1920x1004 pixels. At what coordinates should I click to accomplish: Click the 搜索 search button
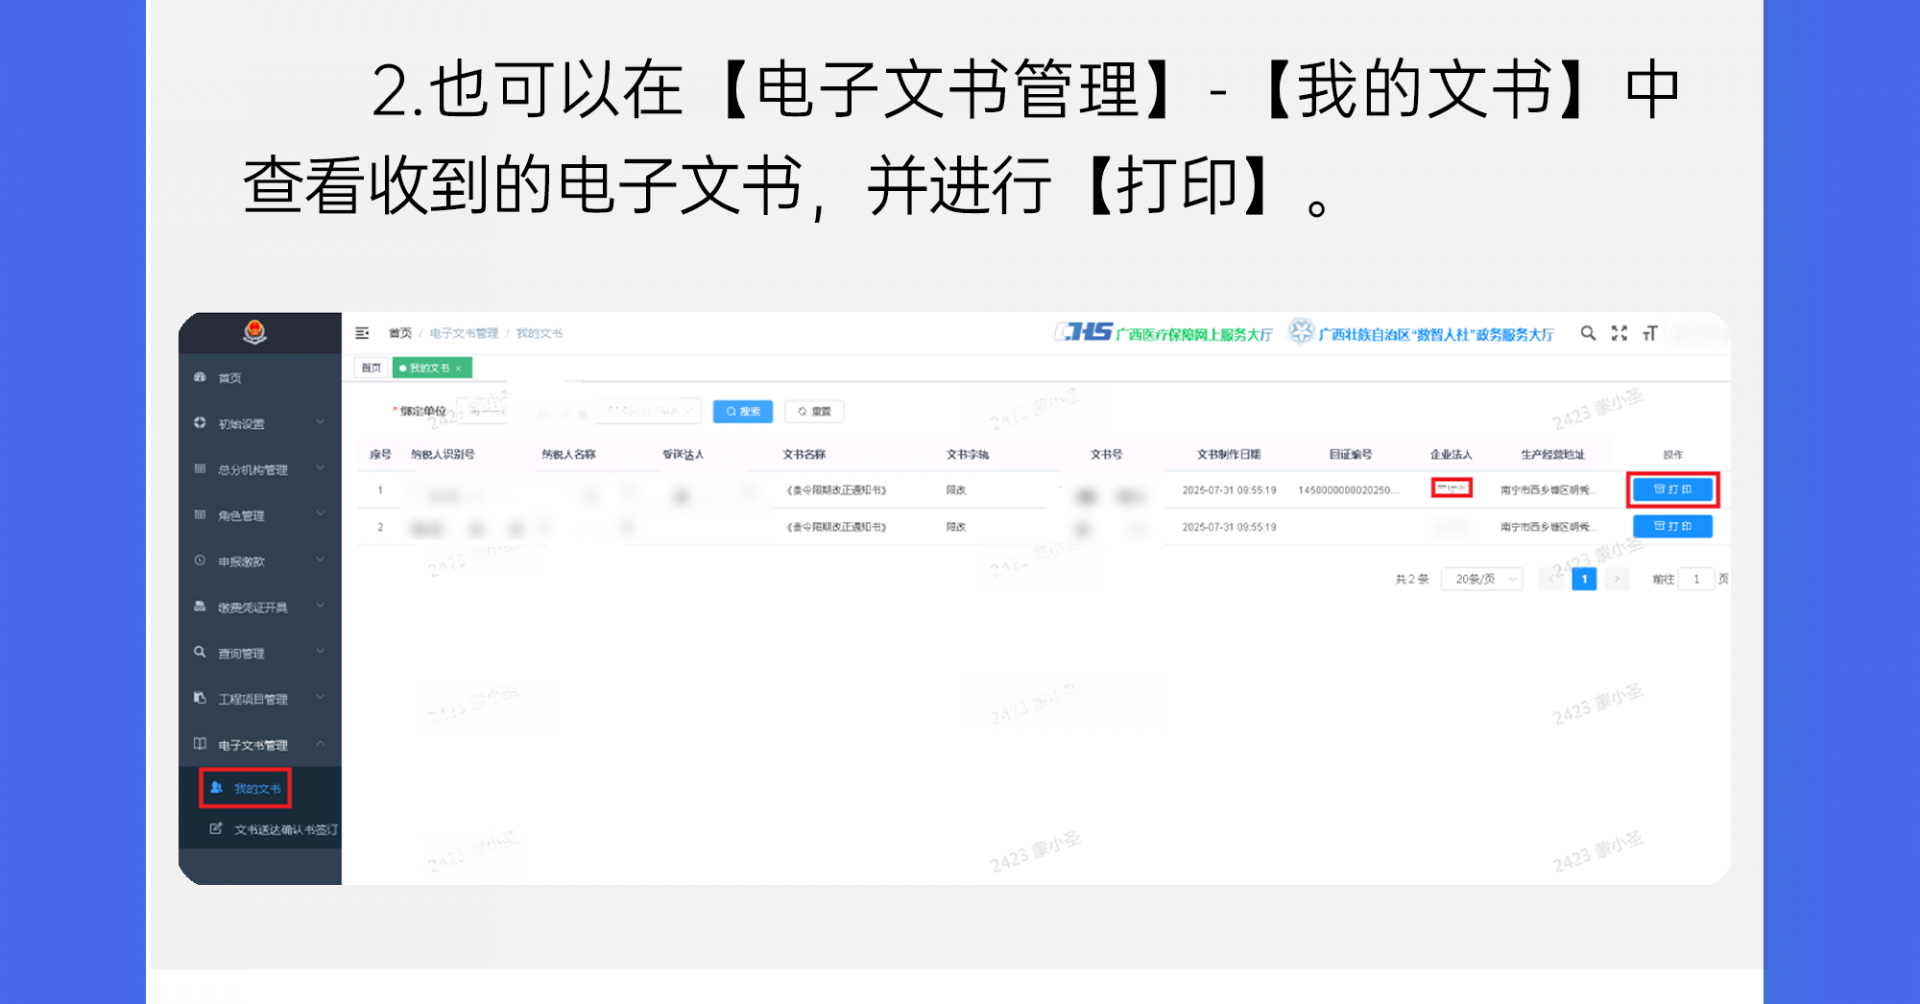click(742, 411)
